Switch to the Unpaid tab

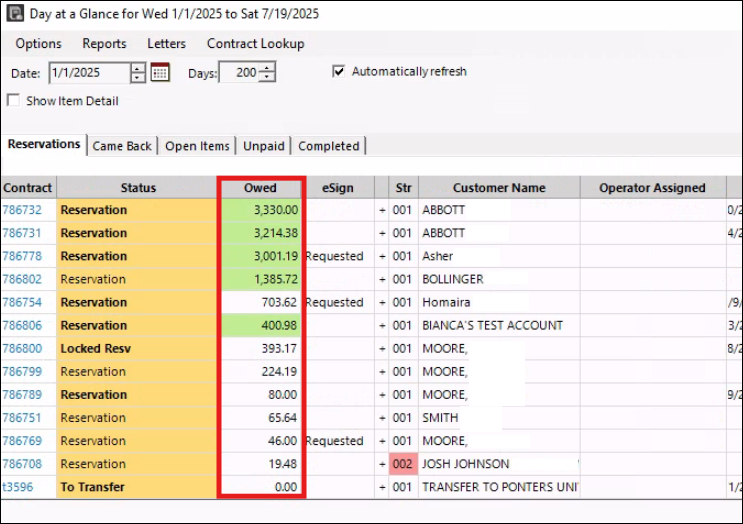[264, 146]
